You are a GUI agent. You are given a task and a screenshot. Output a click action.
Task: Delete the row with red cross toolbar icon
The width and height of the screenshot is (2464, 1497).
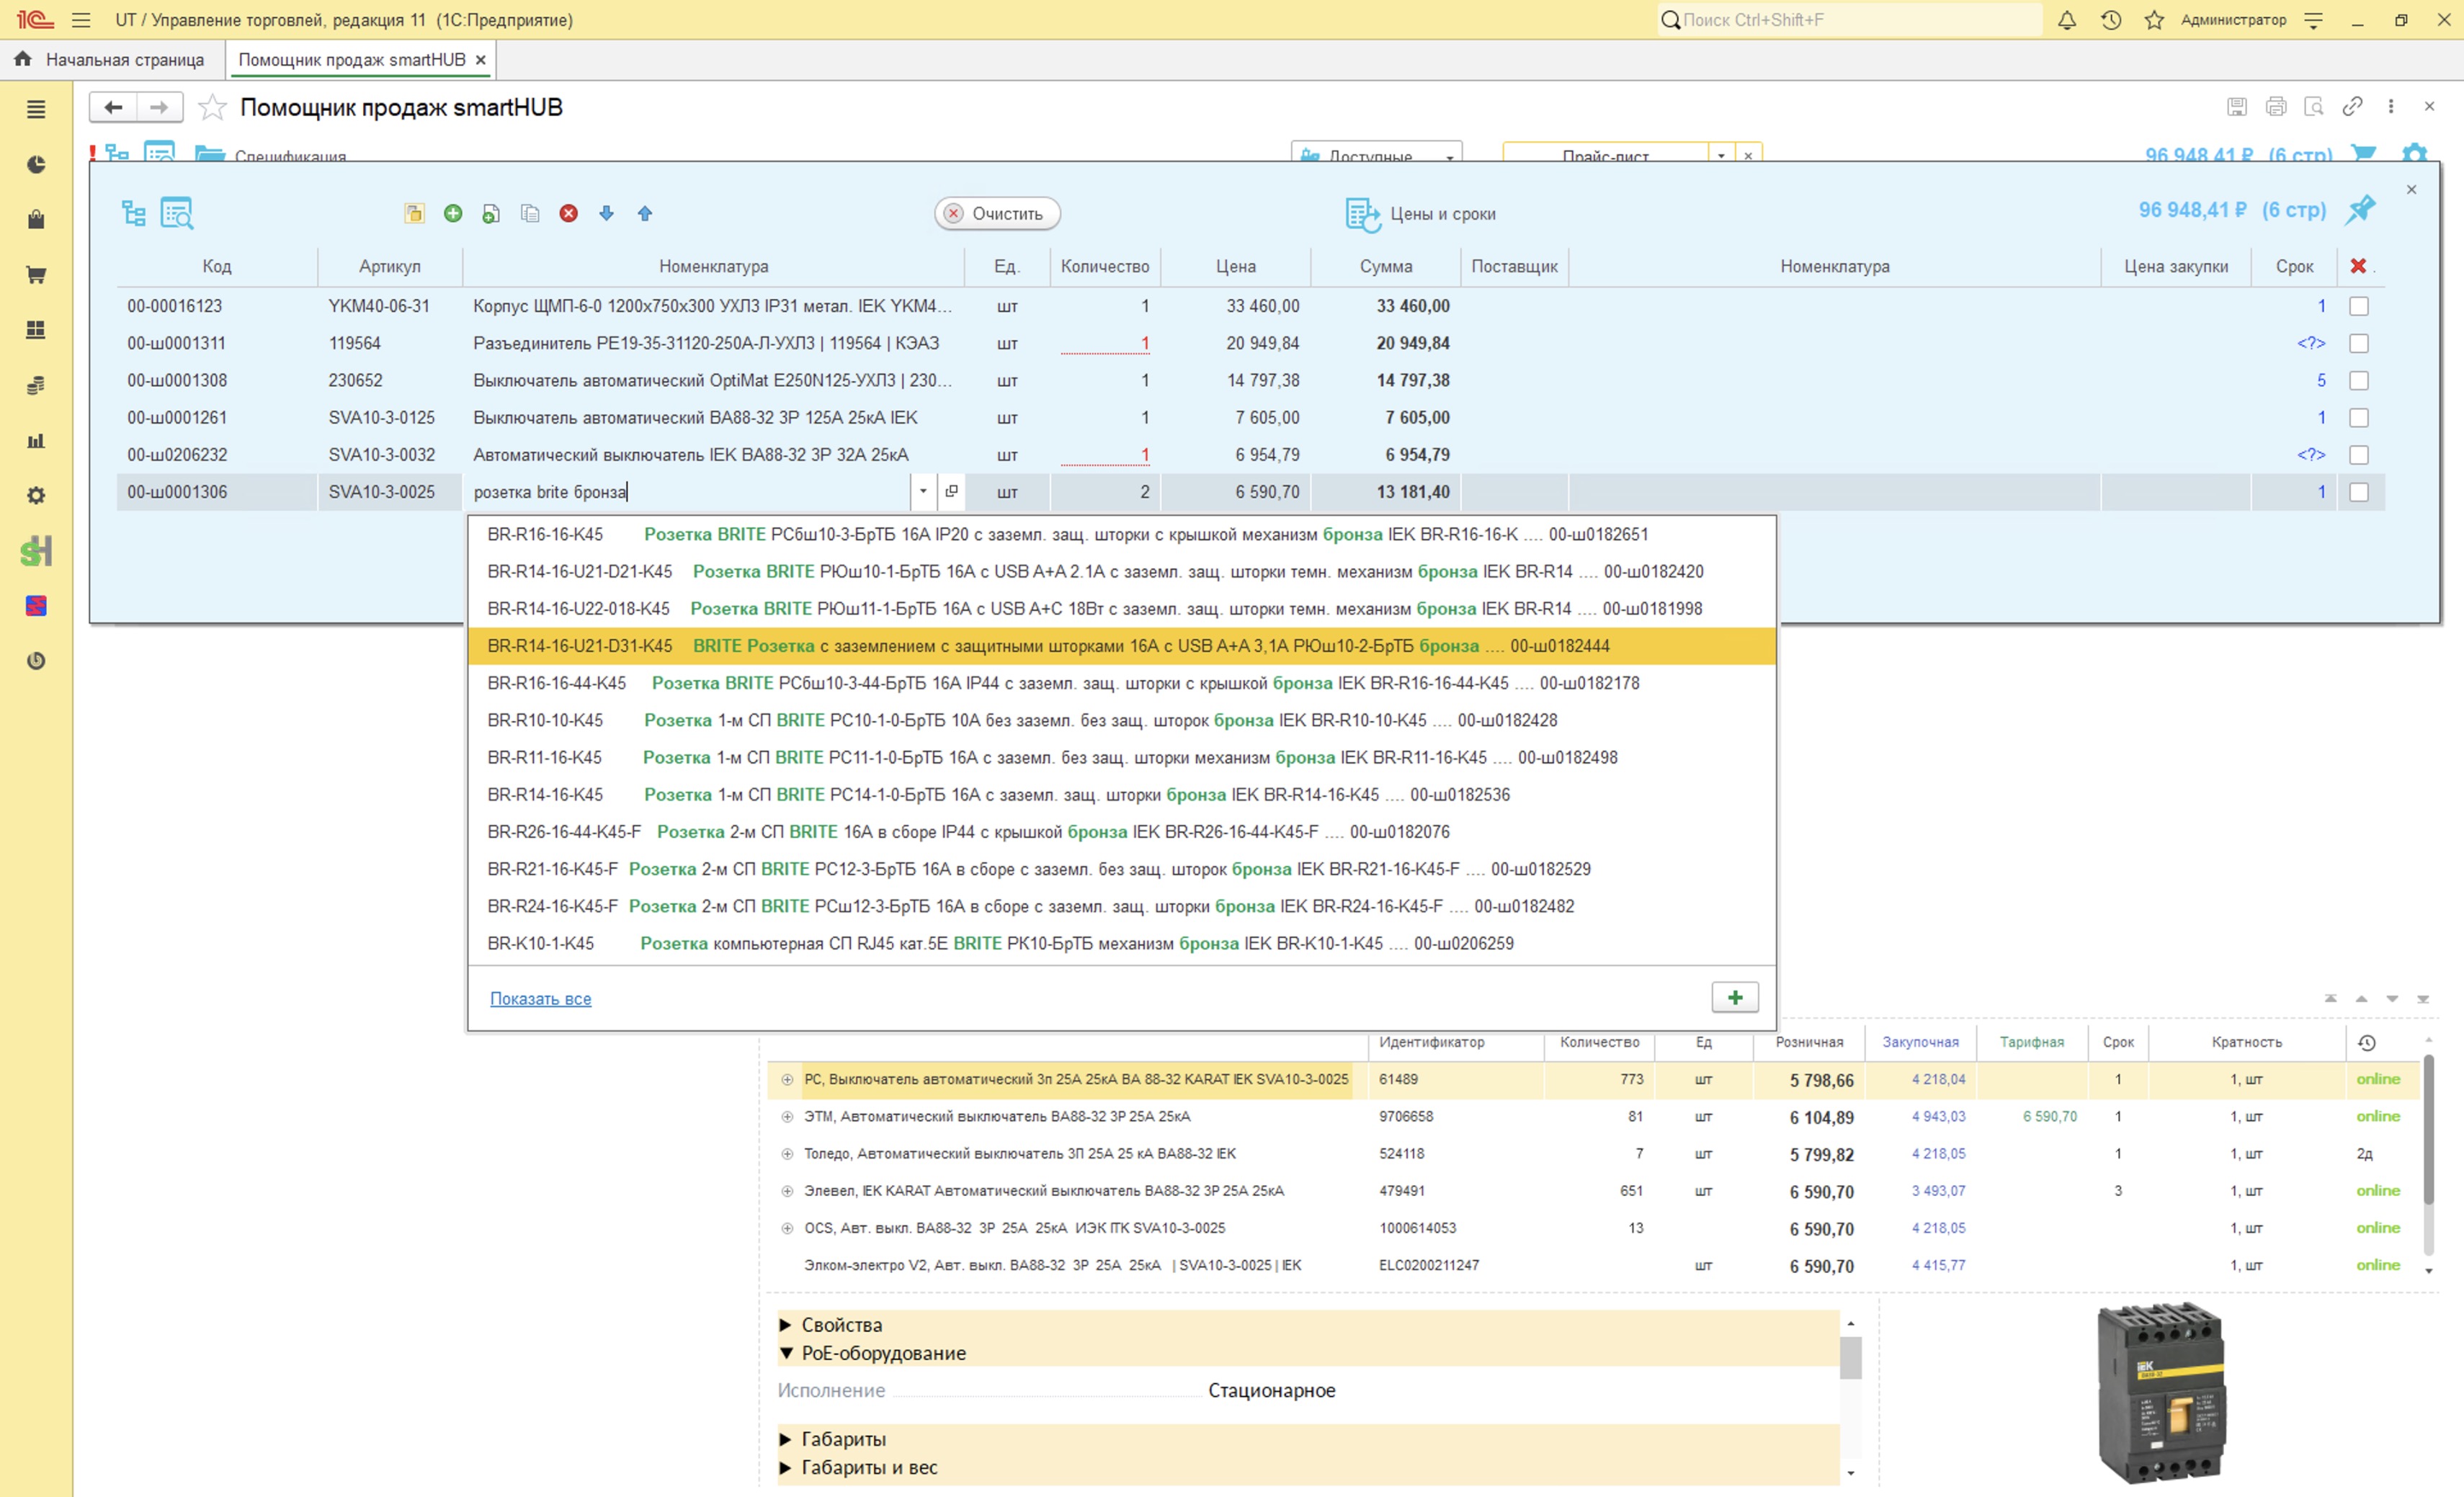pyautogui.click(x=569, y=213)
